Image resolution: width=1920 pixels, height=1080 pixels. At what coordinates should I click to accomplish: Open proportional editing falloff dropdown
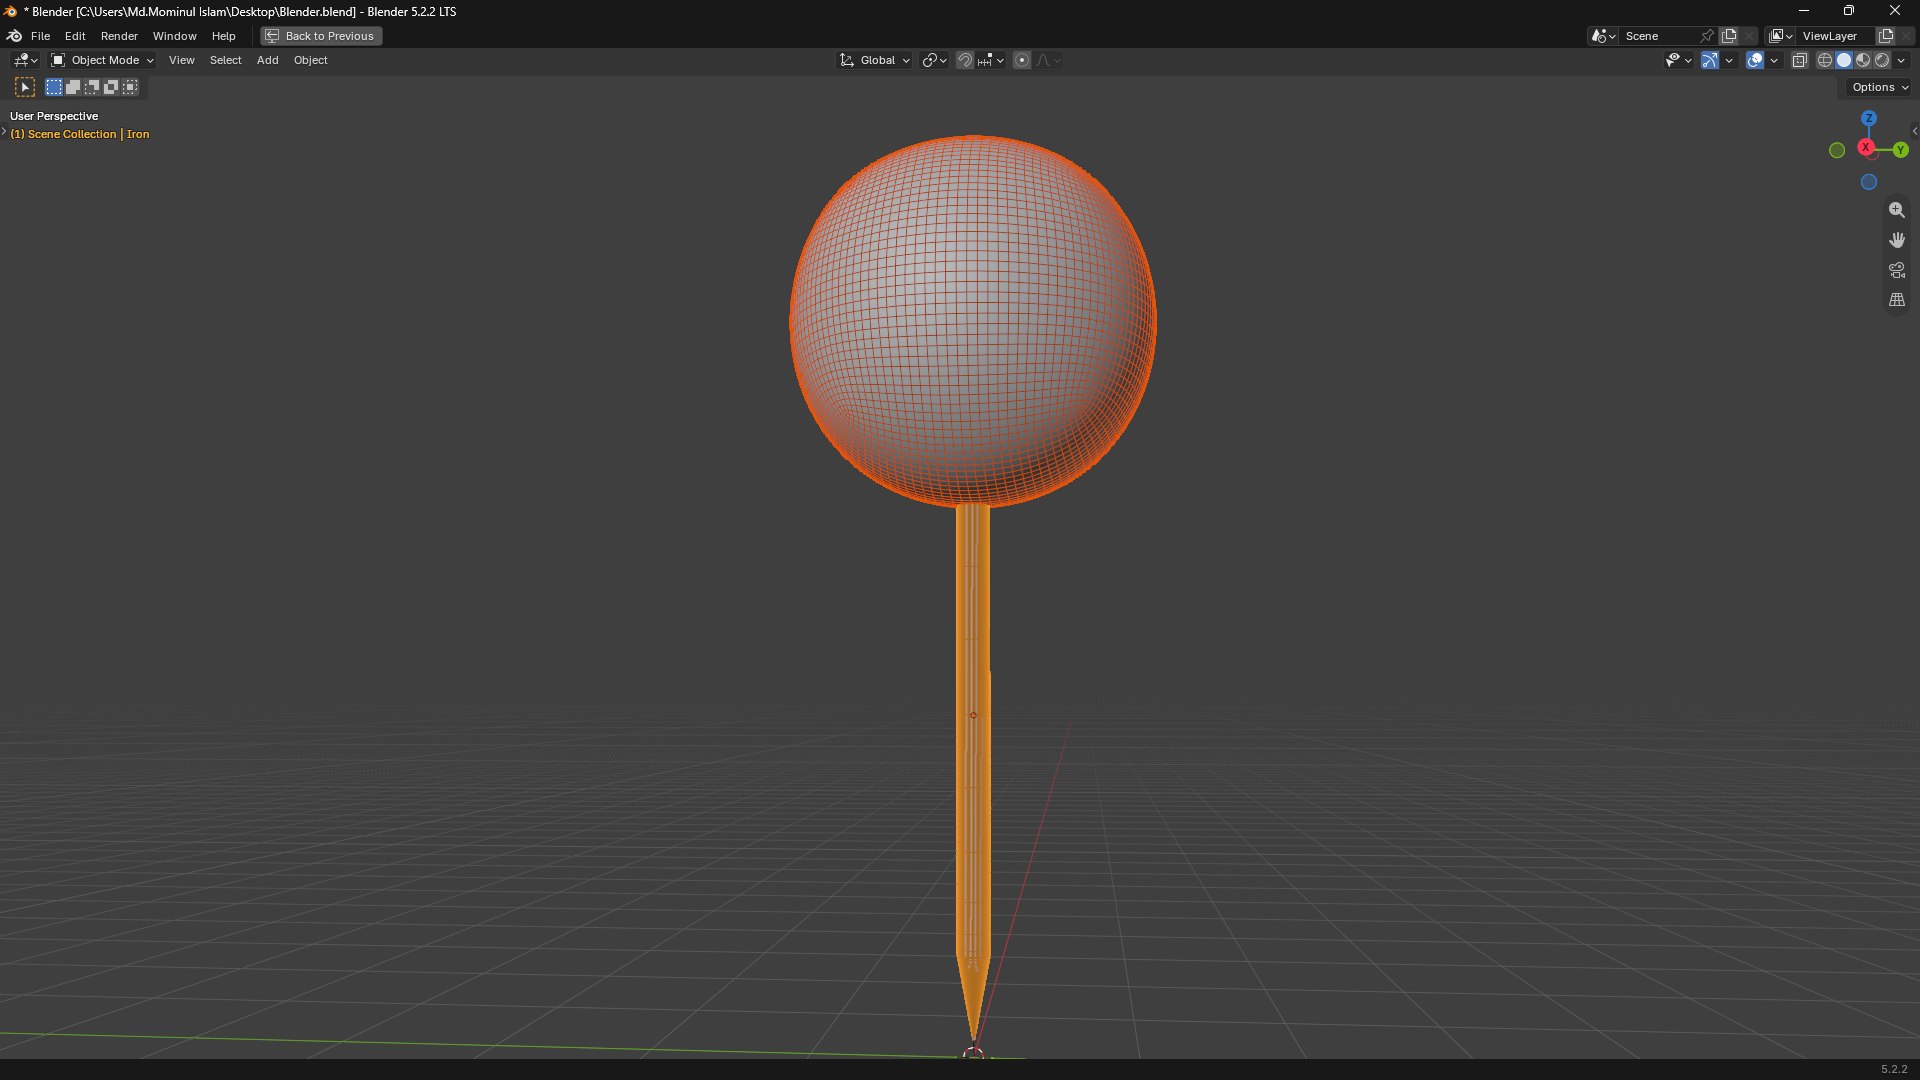tap(1048, 60)
